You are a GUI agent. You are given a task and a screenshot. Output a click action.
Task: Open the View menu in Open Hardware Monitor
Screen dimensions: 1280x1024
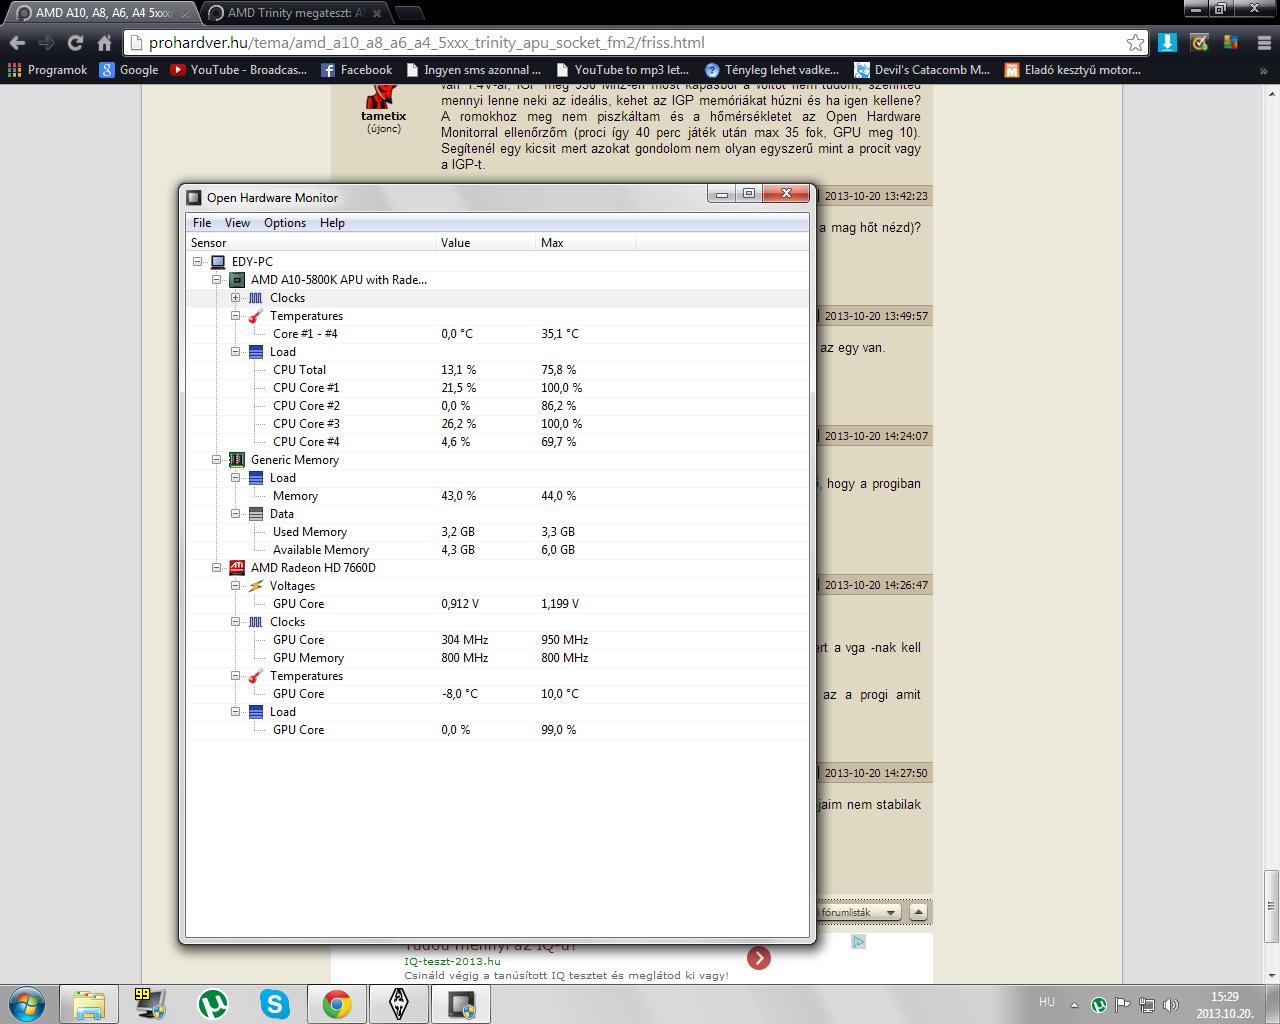237,223
